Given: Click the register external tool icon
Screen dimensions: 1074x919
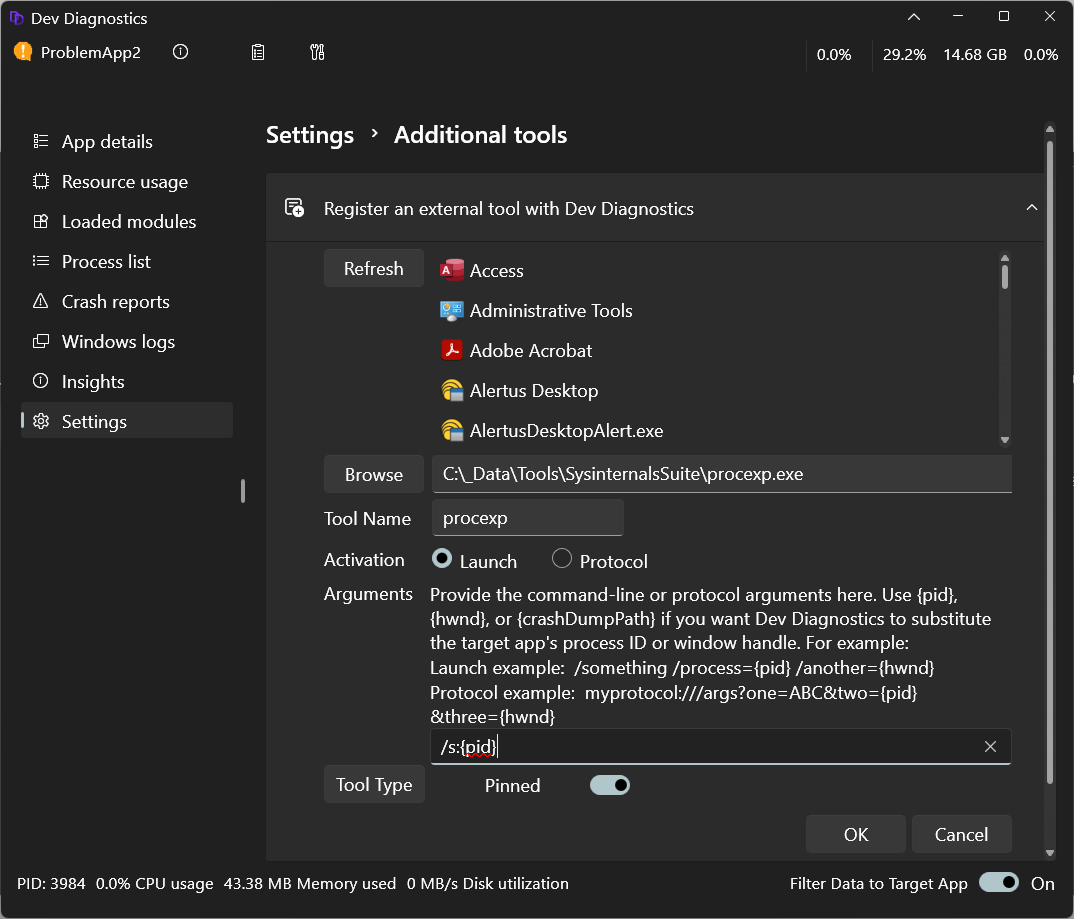Looking at the screenshot, I should (x=295, y=207).
